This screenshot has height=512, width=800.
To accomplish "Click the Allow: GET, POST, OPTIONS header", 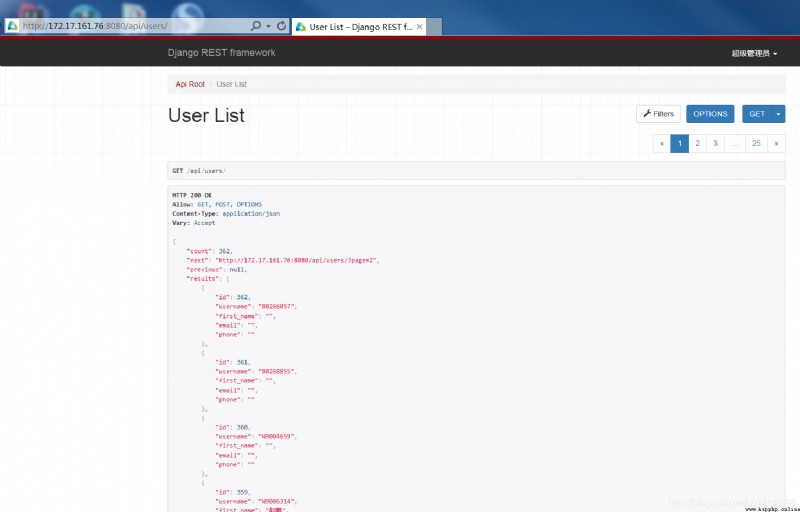I will point(217,204).
